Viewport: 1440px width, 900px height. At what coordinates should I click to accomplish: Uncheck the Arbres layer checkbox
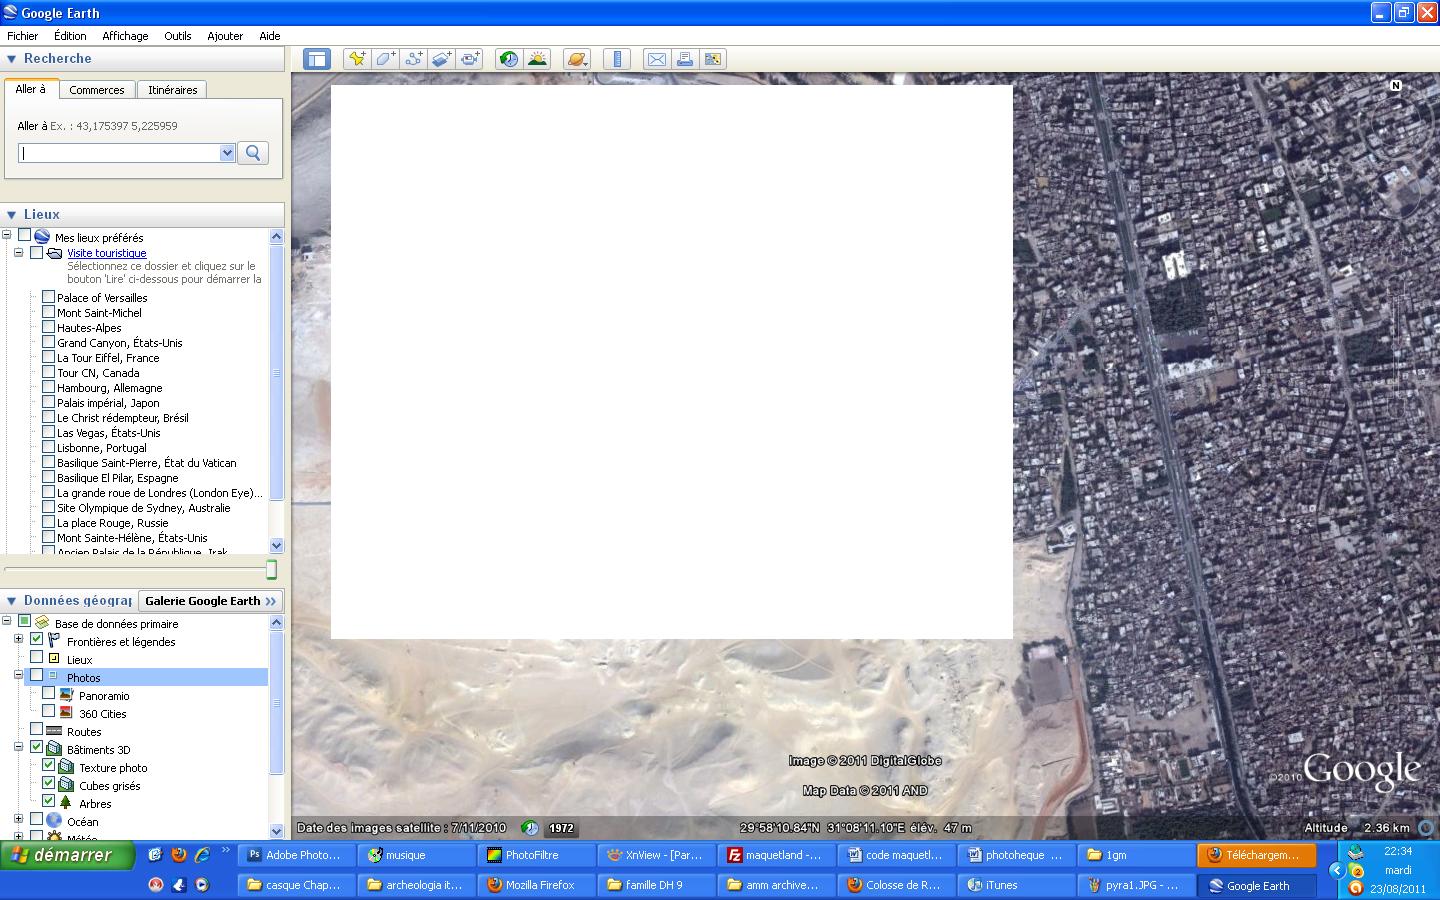click(48, 802)
